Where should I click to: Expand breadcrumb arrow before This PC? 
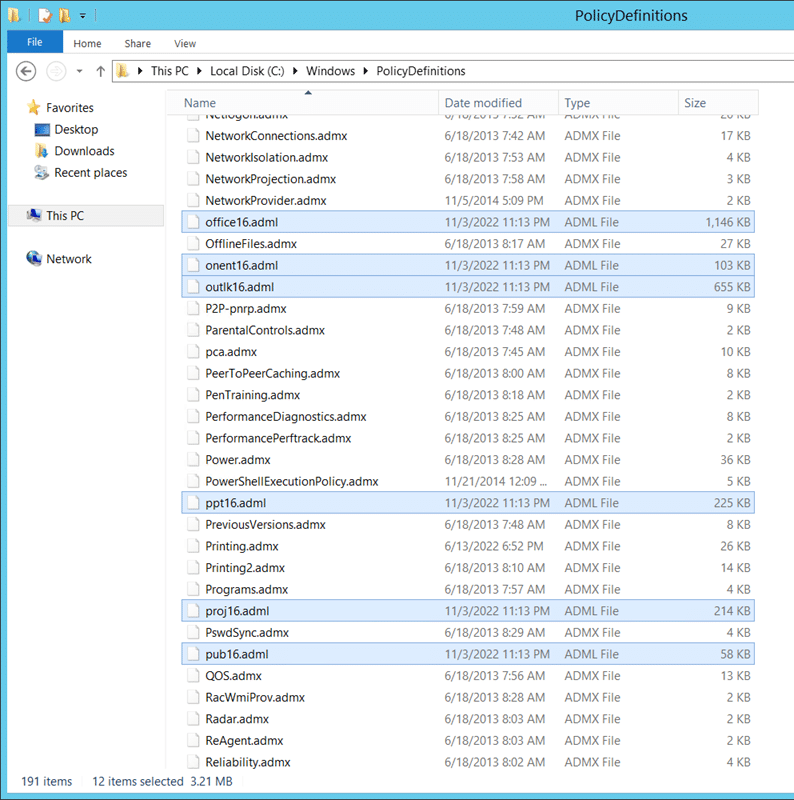[140, 71]
